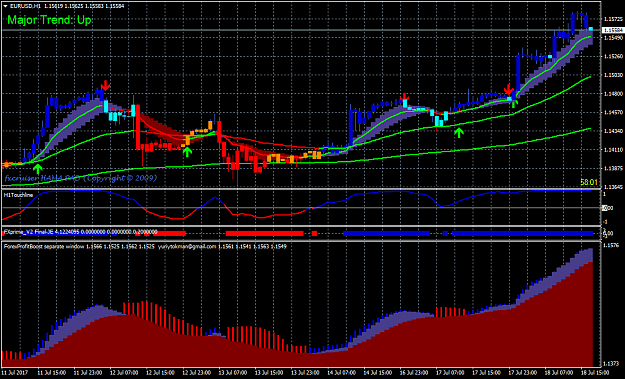The width and height of the screenshot is (625, 379).
Task: Click the green buy arrow above 12 Jul 23:00
Action: point(187,151)
